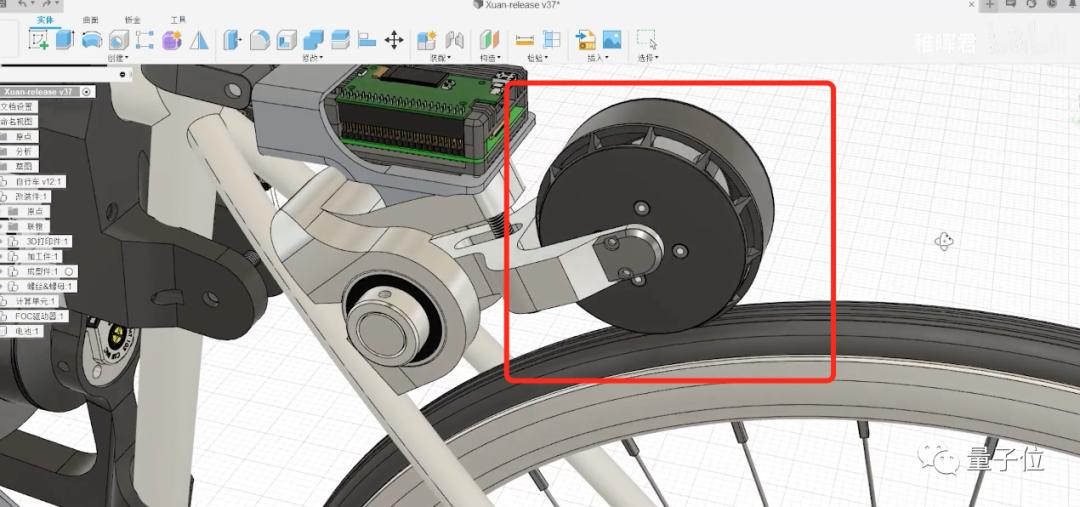Viewport: 1080px width, 507px height.
Task: Activate the Xuan-release v37 radio button
Action: pos(86,92)
